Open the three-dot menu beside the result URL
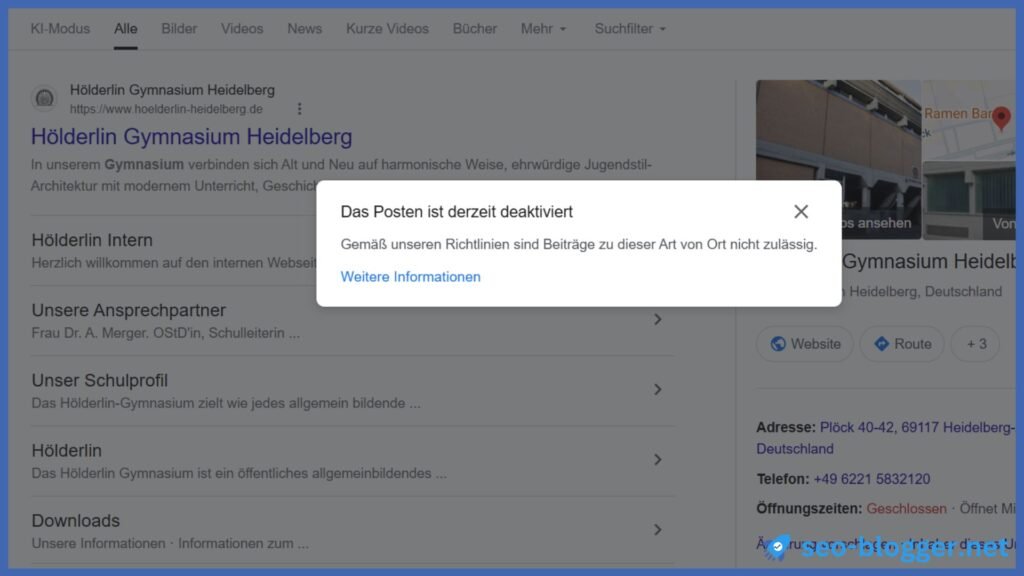 [x=299, y=109]
